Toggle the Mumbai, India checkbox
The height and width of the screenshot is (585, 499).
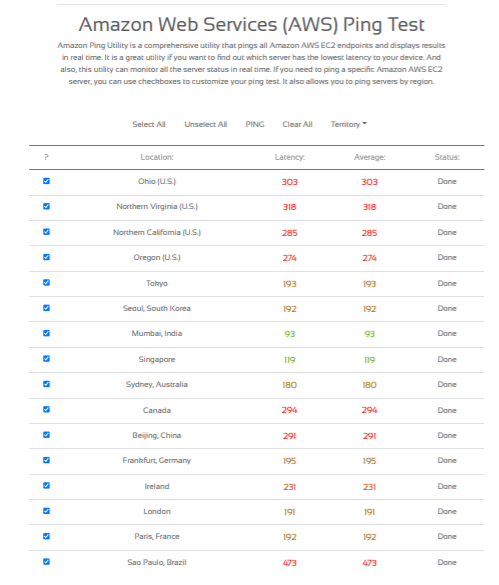(x=46, y=333)
